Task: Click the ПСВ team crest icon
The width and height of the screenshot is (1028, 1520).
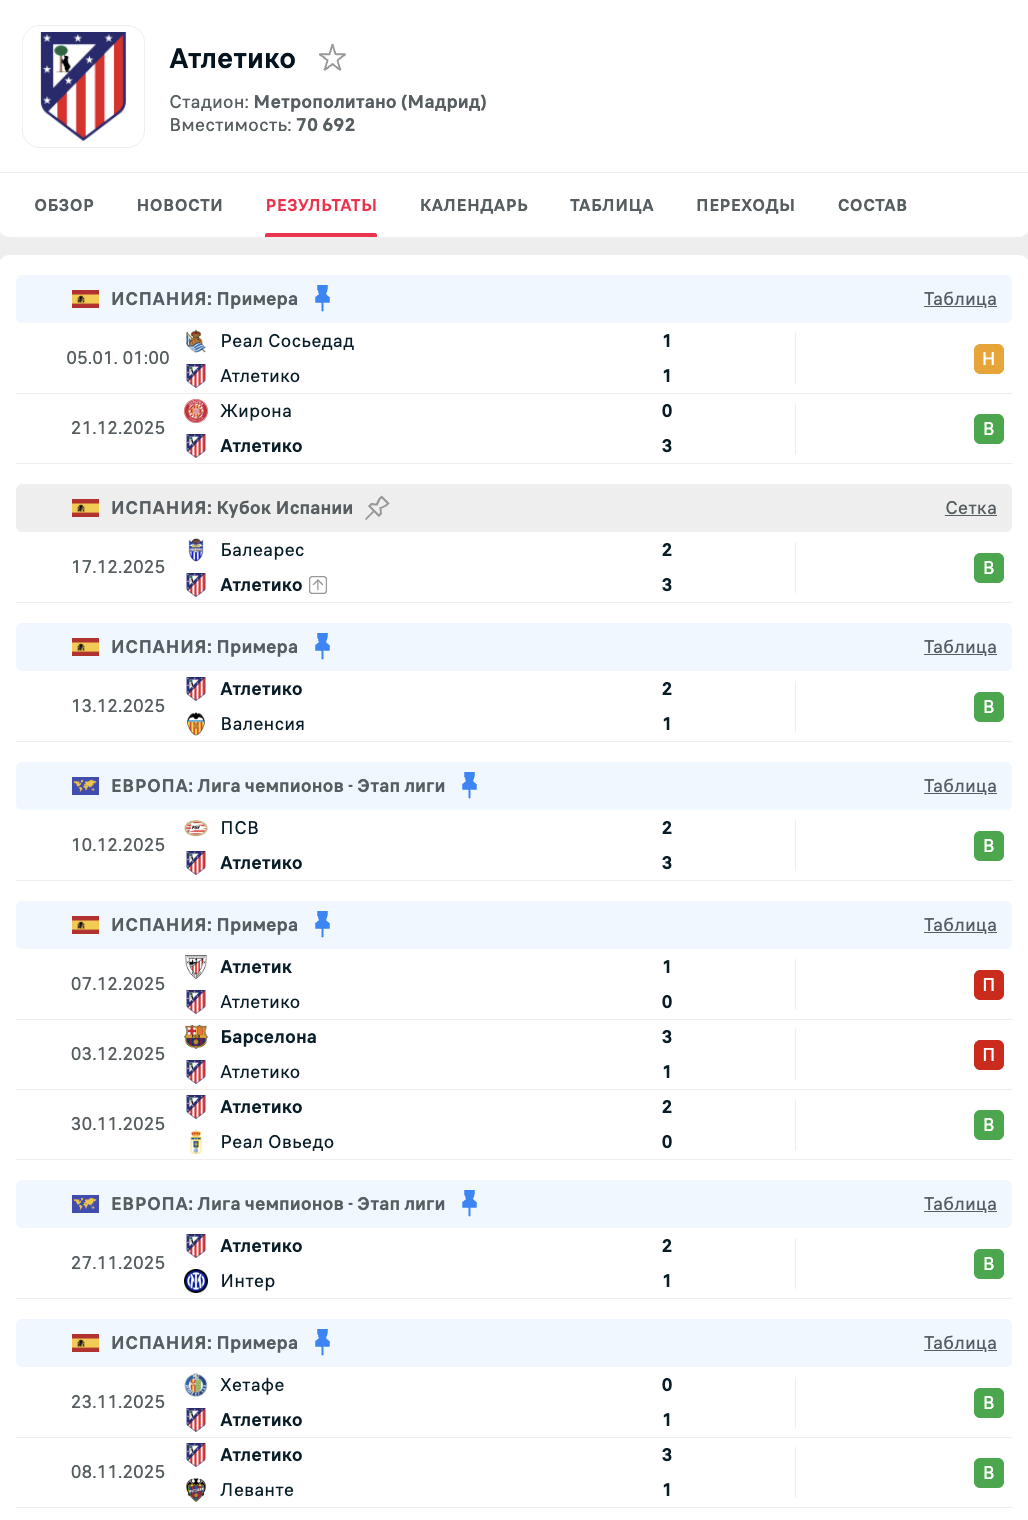Action: pyautogui.click(x=196, y=828)
